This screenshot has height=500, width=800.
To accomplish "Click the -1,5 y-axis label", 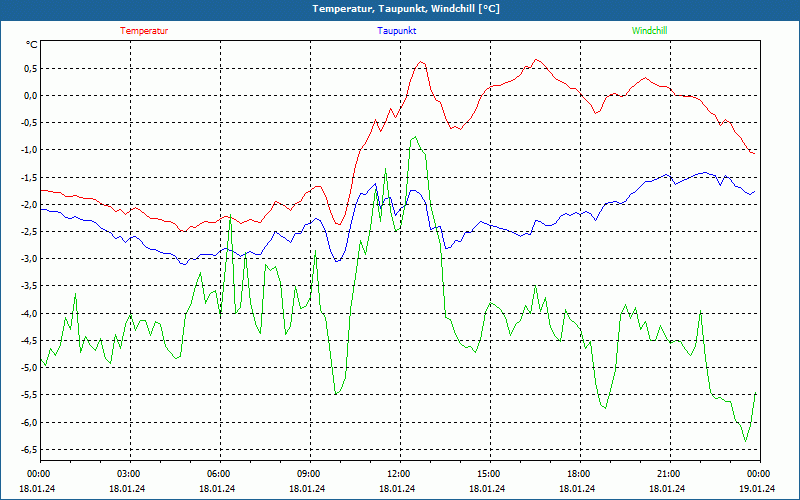I will 28,177.
